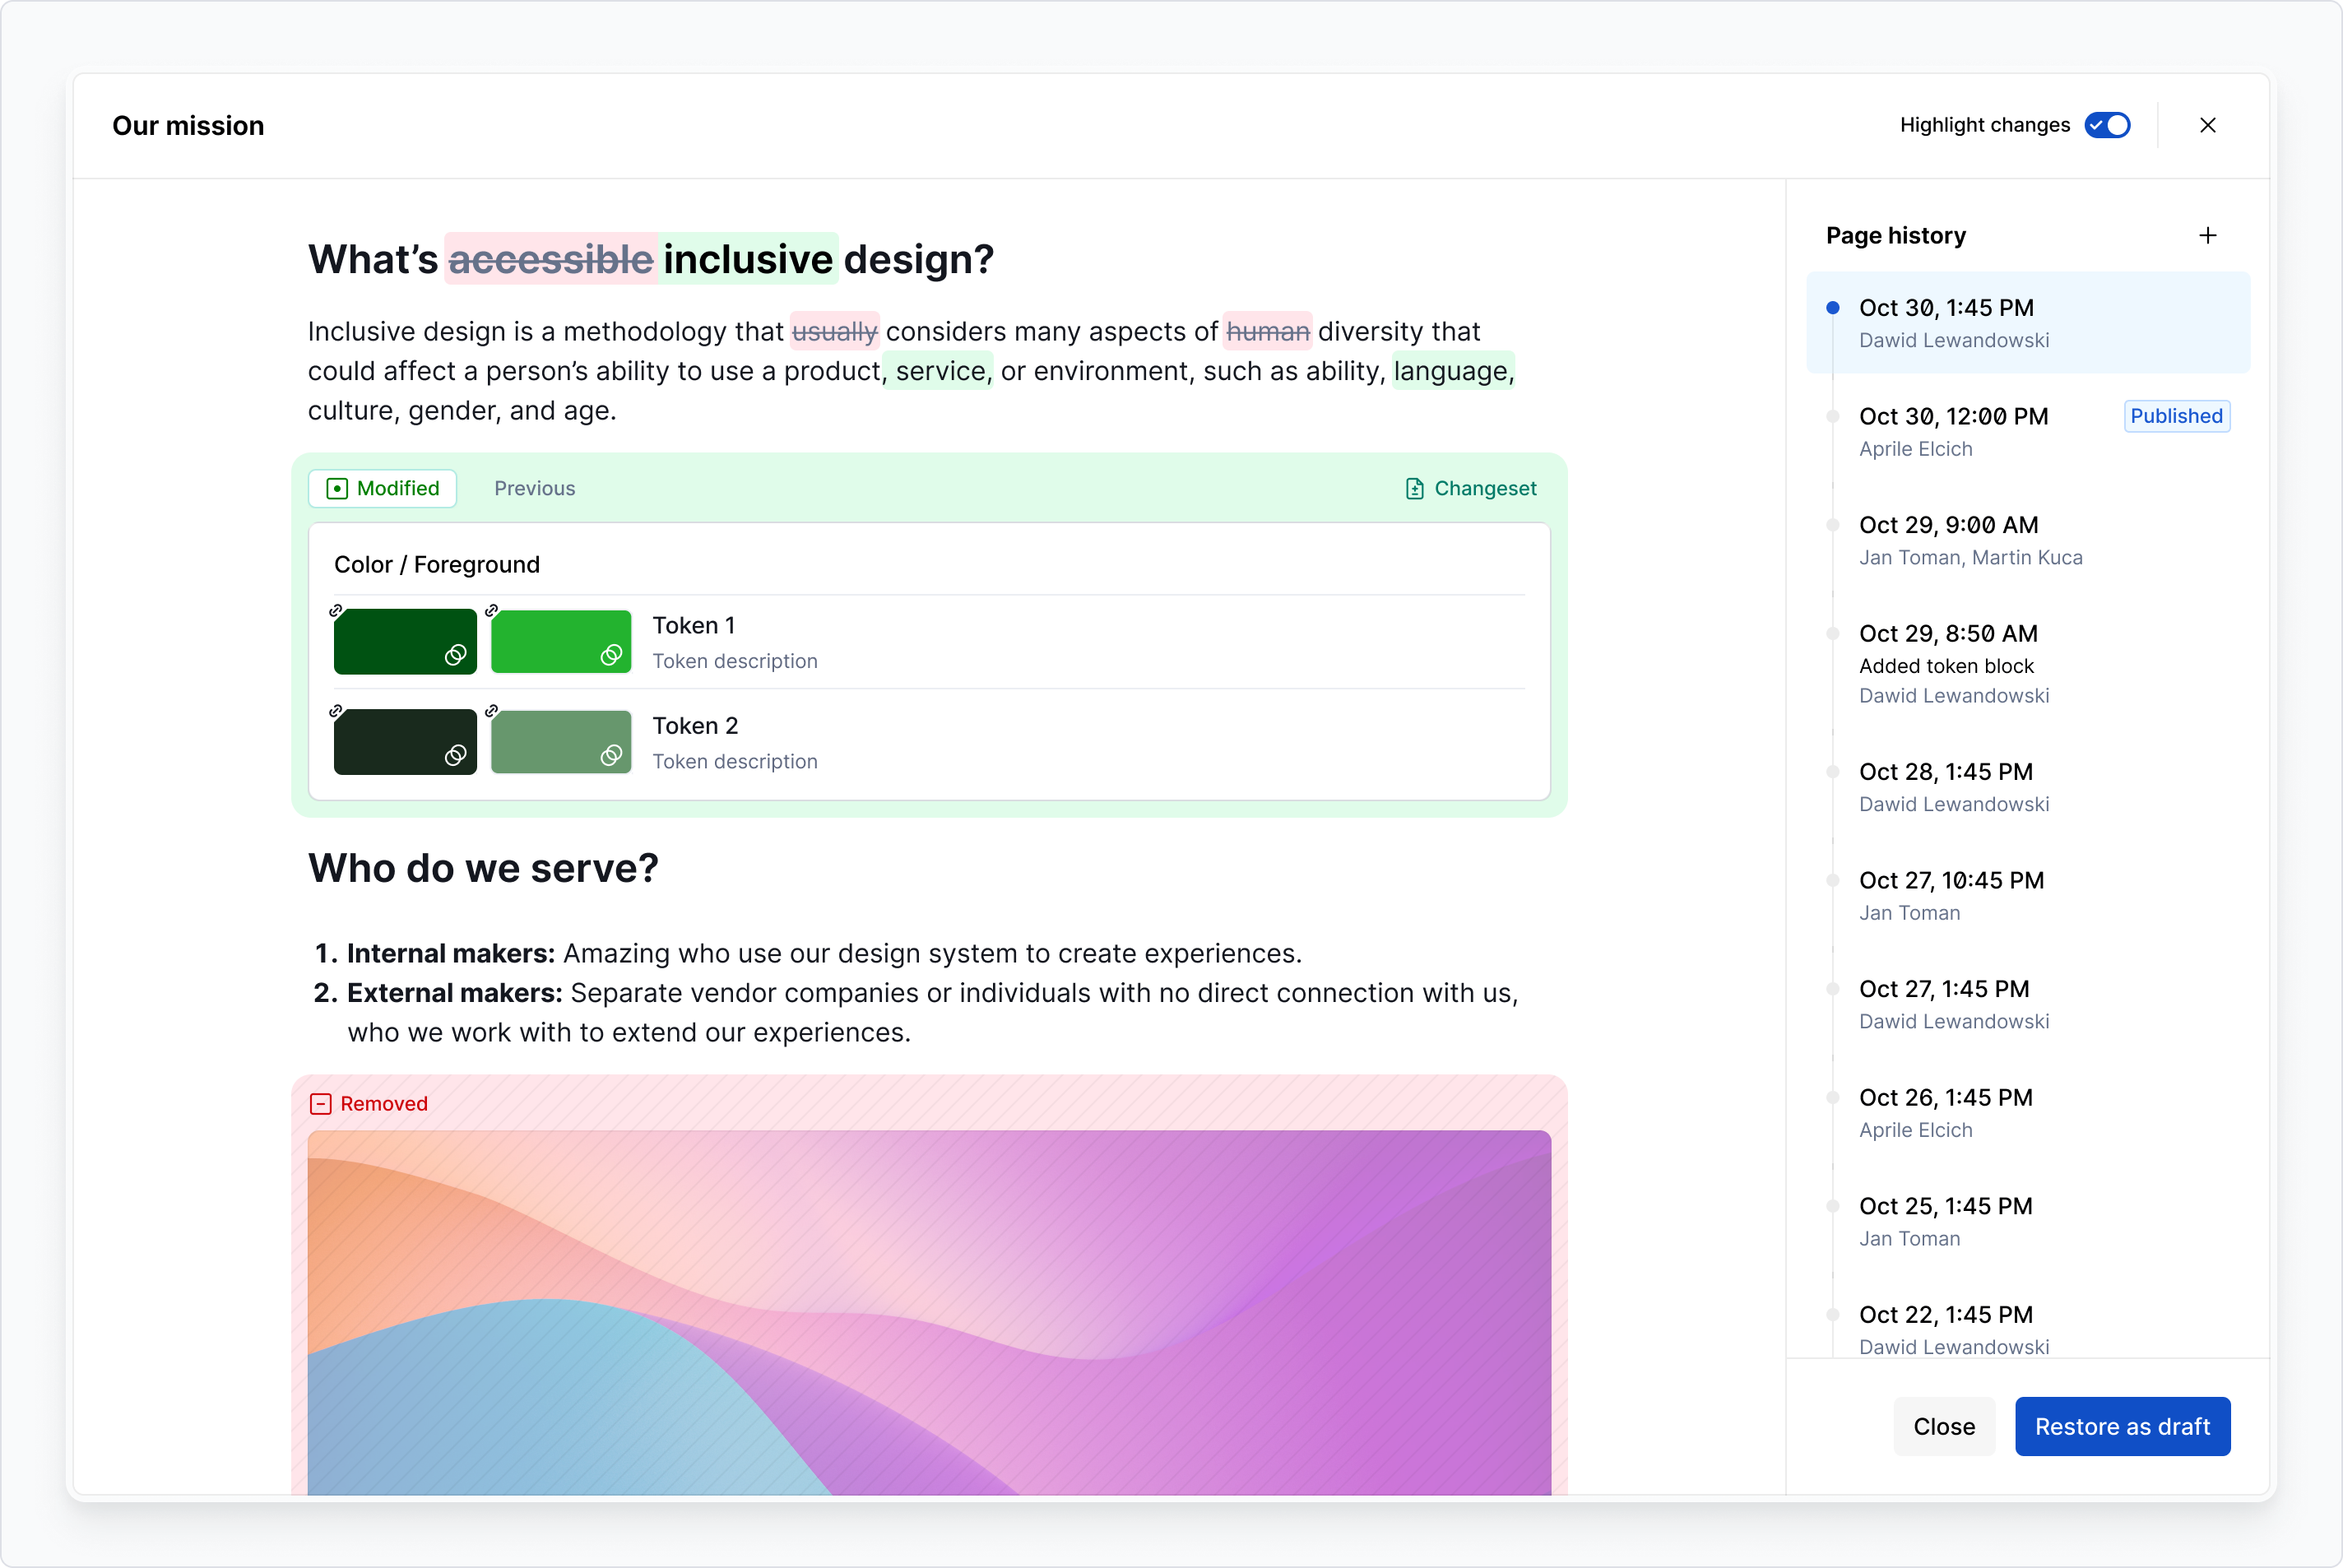This screenshot has width=2343, height=1568.
Task: Select the Oct 29, 8:50 AM Added token block version
Action: click(2028, 663)
